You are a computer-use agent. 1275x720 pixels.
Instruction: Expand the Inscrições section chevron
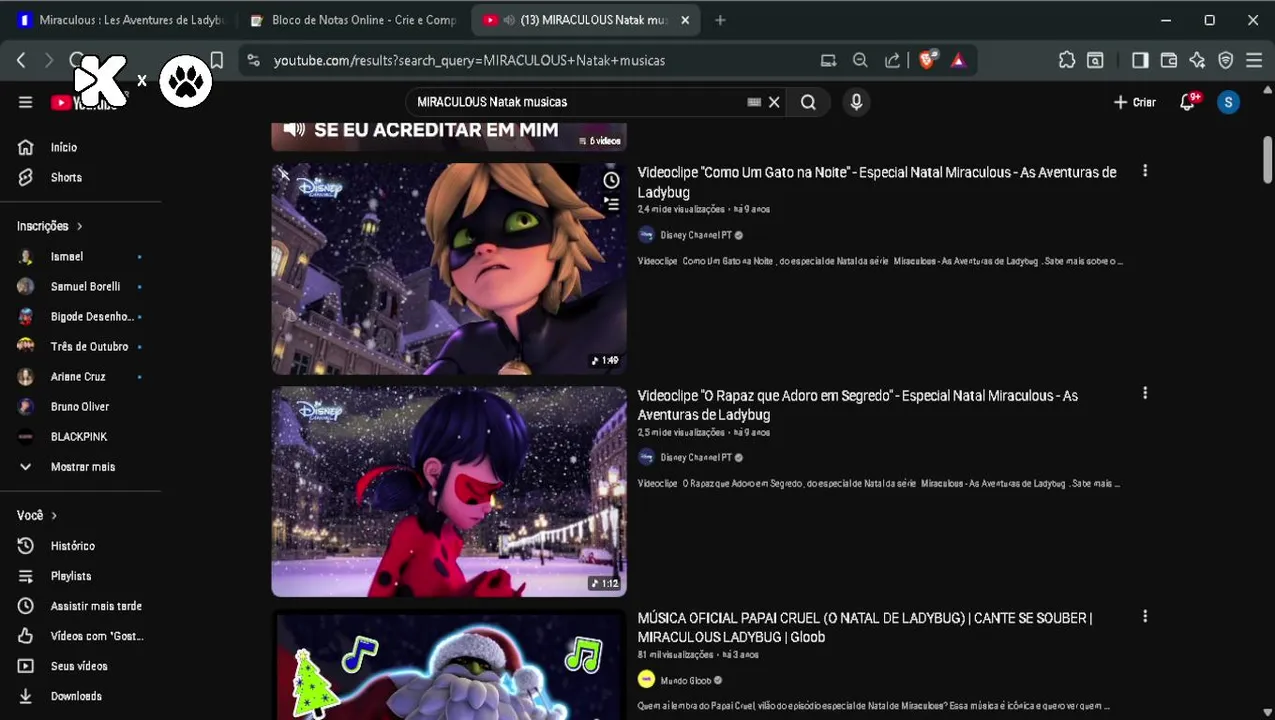point(79,226)
